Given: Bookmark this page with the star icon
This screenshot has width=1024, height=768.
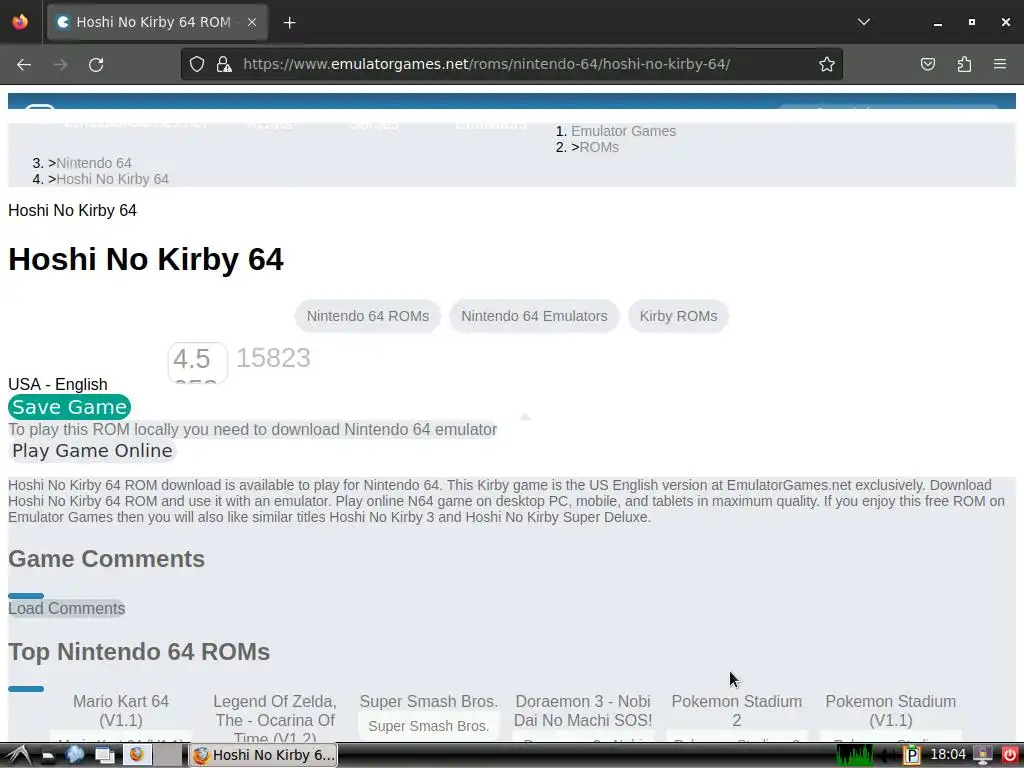Looking at the screenshot, I should [827, 64].
